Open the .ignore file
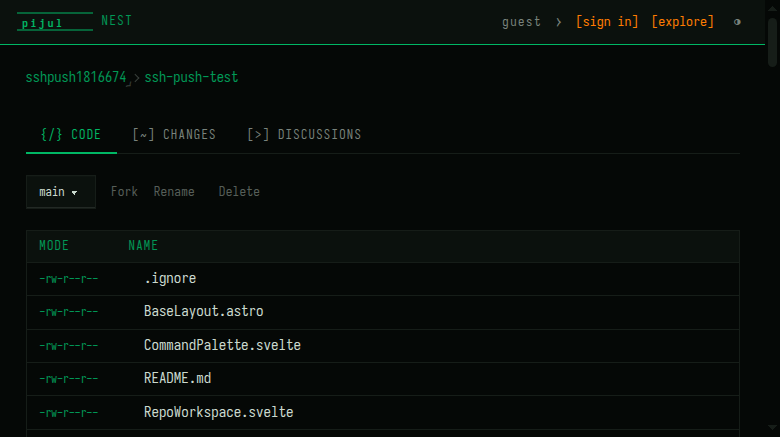 coord(170,278)
